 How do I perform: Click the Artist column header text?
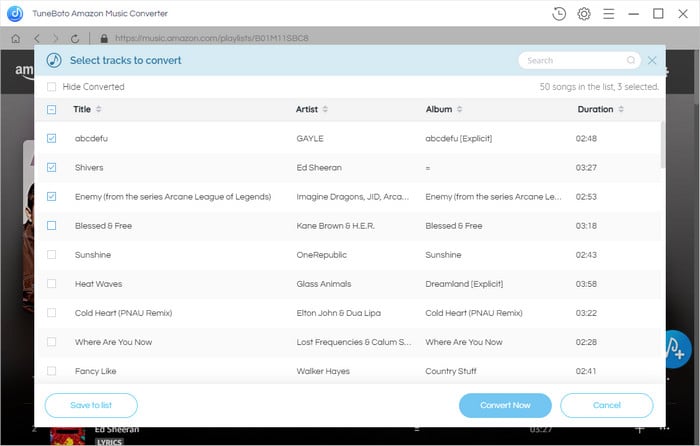pos(307,109)
